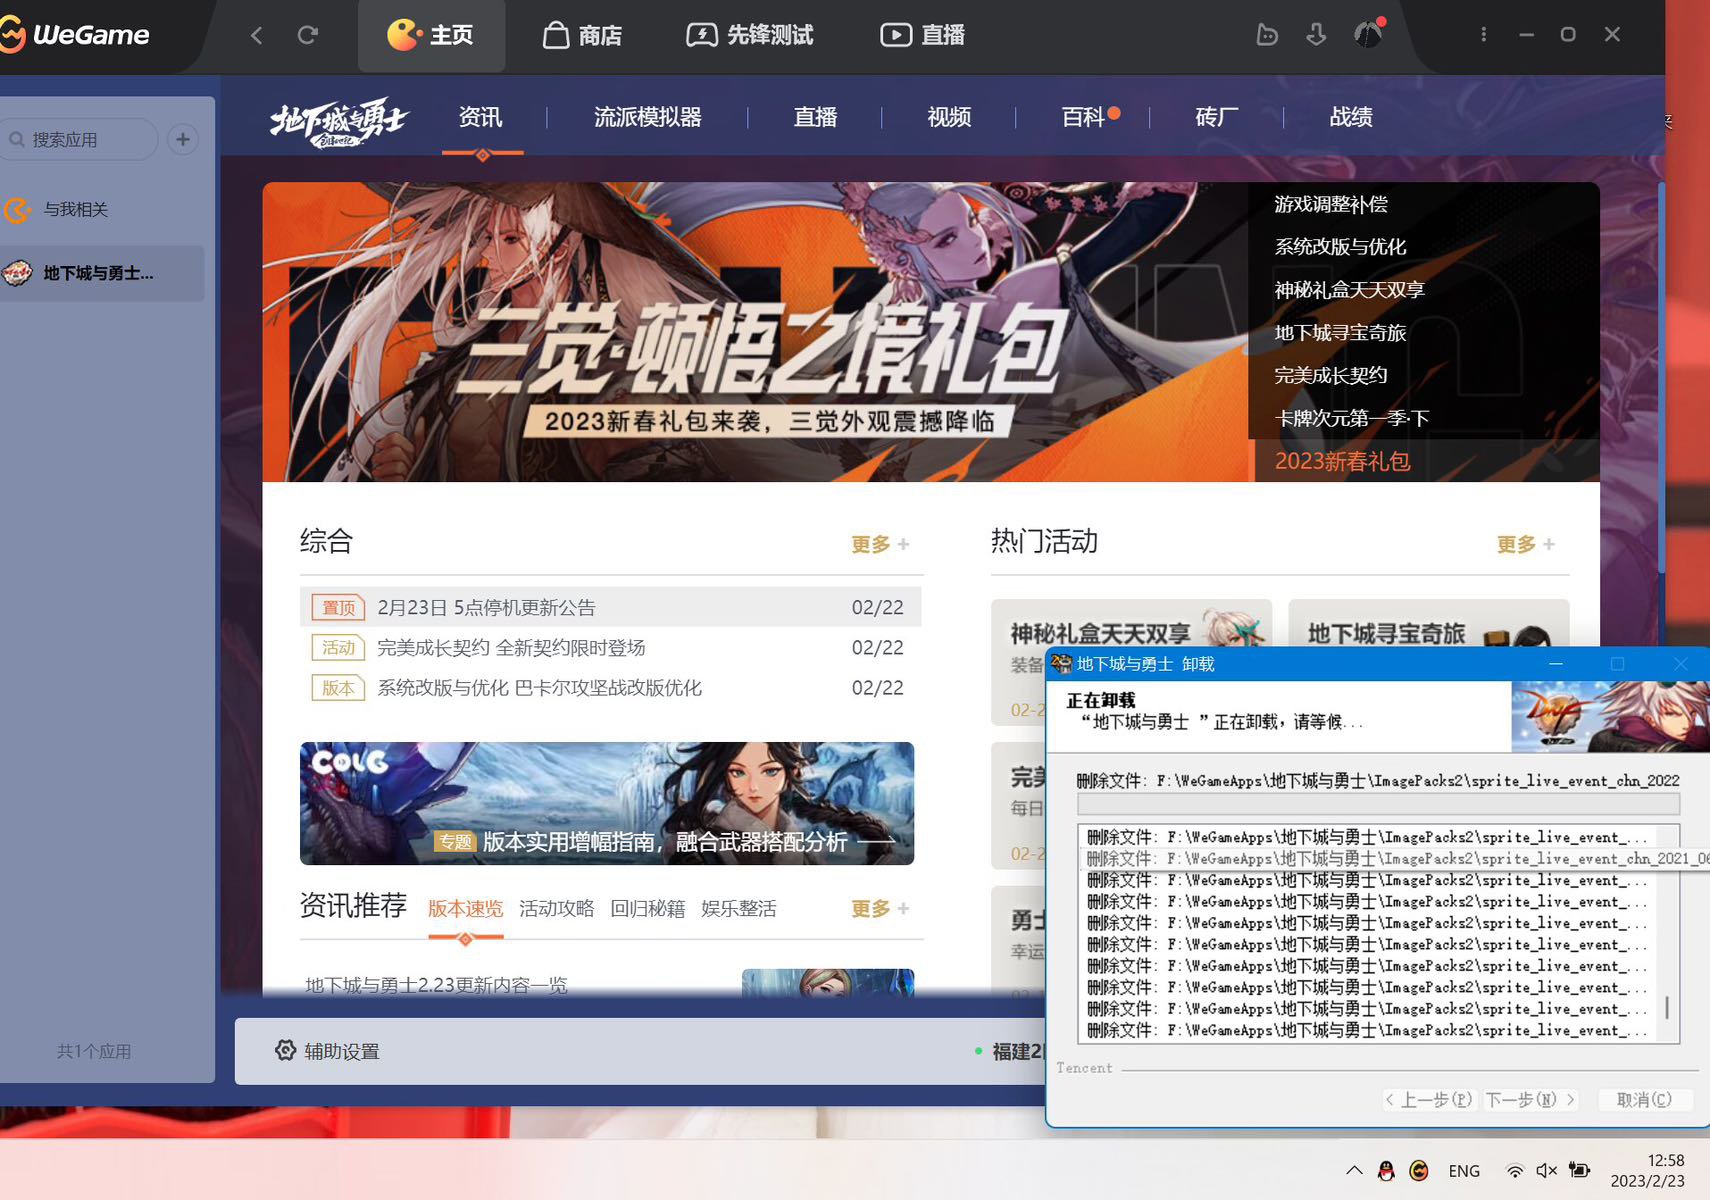Select 娱乐整活 sub-tab
The width and height of the screenshot is (1710, 1200).
(x=739, y=908)
